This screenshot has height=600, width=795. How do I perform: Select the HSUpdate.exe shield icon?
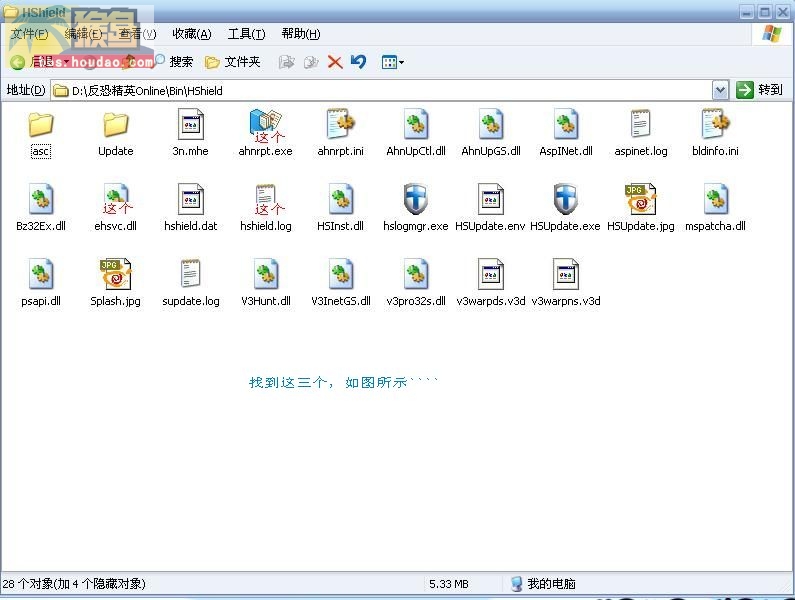click(566, 199)
